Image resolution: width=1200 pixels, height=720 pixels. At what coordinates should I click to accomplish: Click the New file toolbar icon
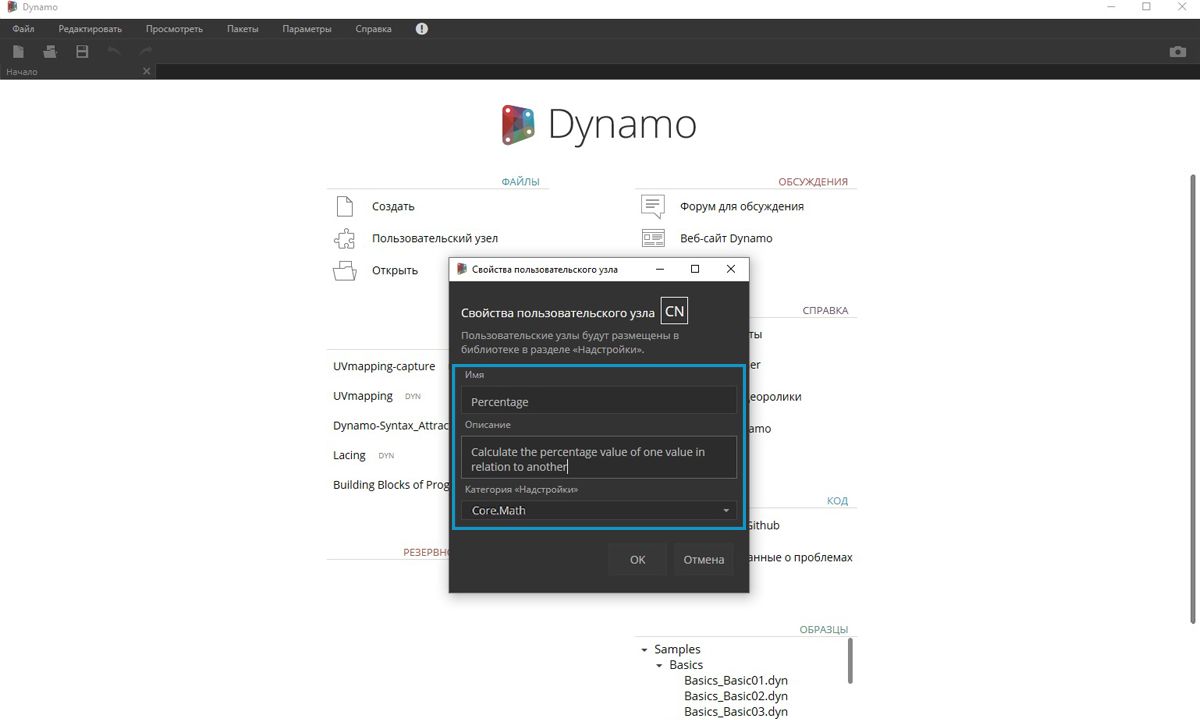pyautogui.click(x=18, y=51)
